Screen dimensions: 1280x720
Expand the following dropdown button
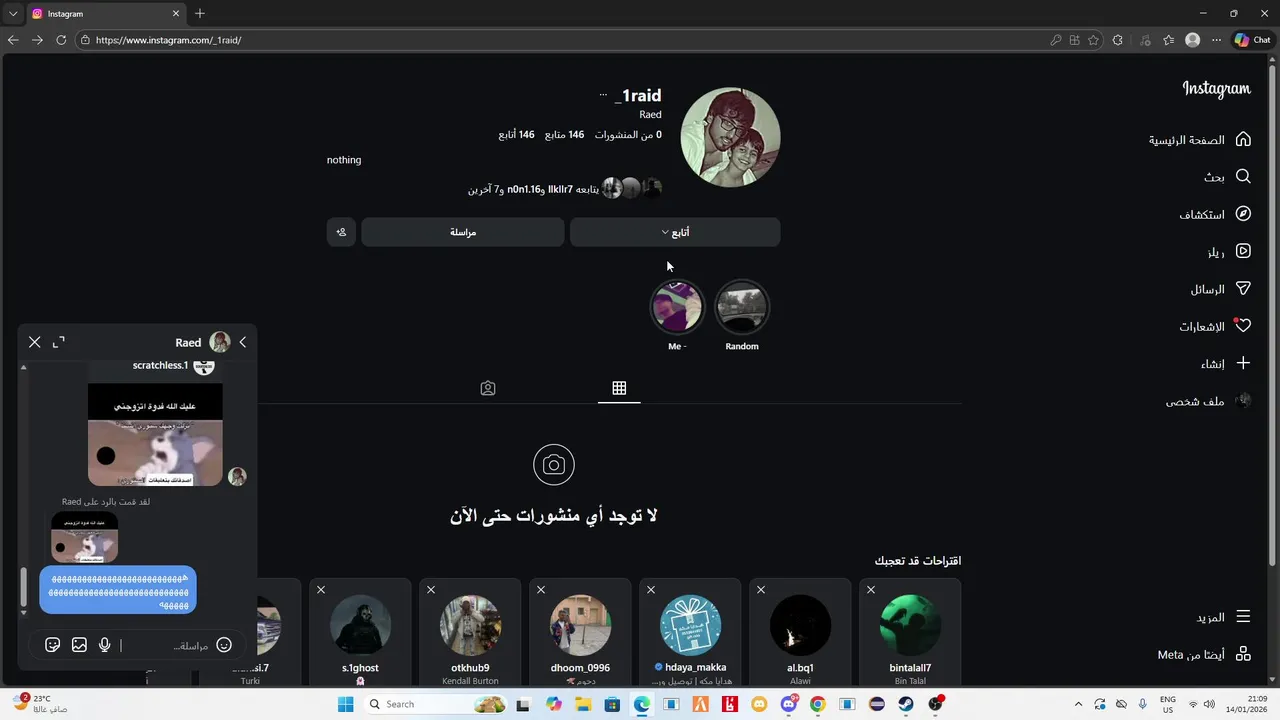click(x=675, y=232)
